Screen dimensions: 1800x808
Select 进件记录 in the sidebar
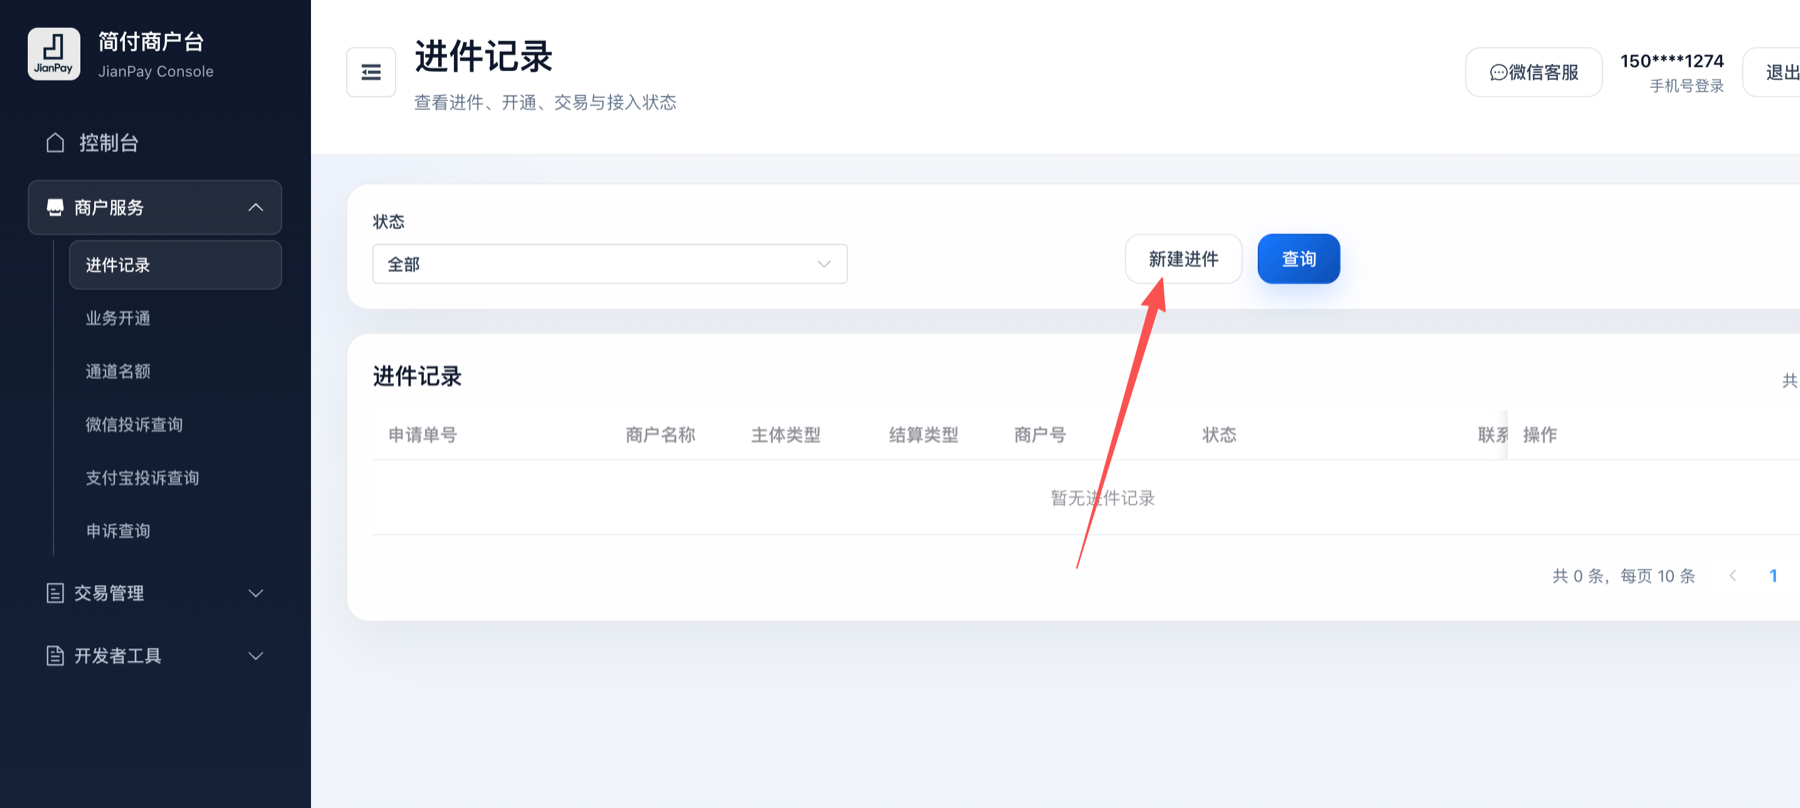(x=175, y=265)
